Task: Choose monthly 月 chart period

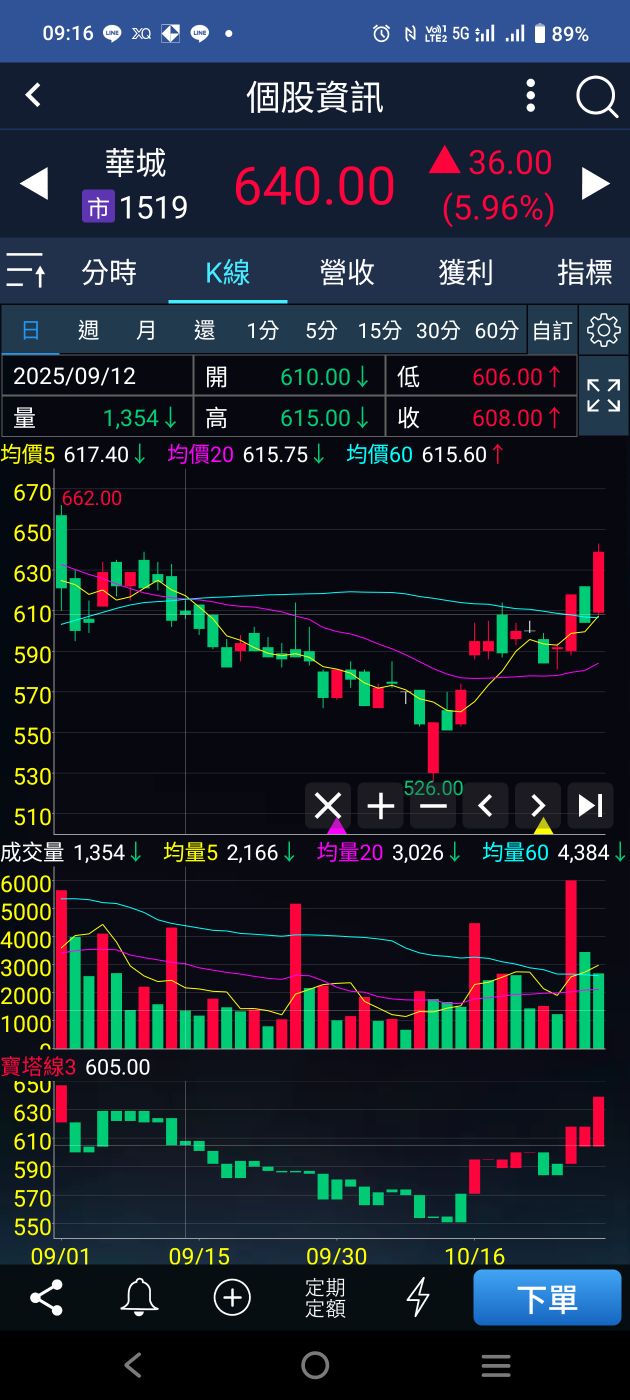Action: point(146,330)
